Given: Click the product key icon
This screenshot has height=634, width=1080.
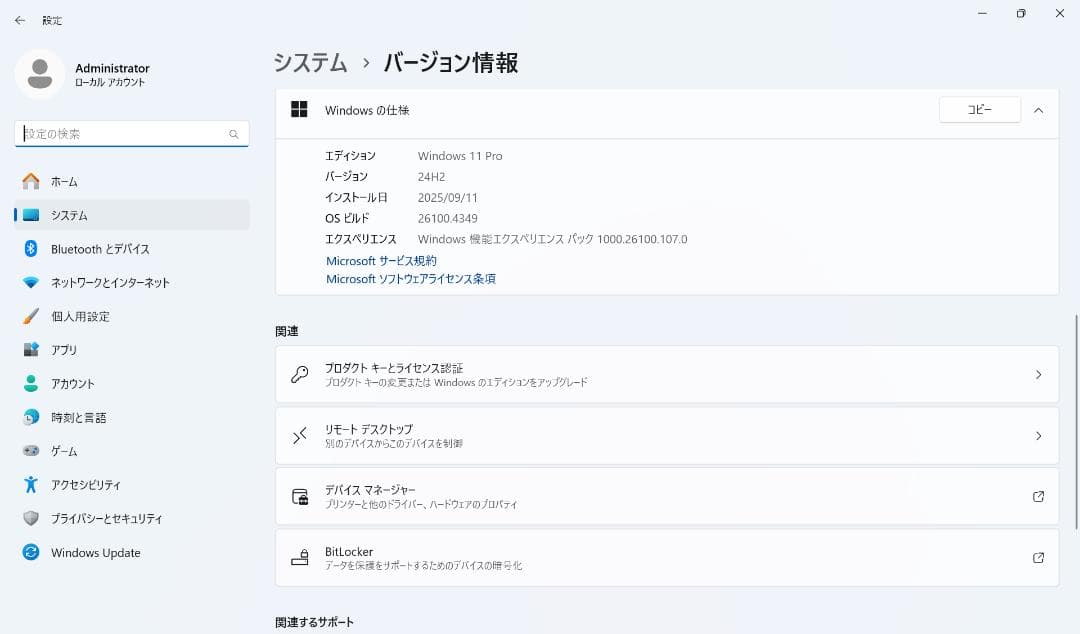Looking at the screenshot, I should (x=300, y=374).
